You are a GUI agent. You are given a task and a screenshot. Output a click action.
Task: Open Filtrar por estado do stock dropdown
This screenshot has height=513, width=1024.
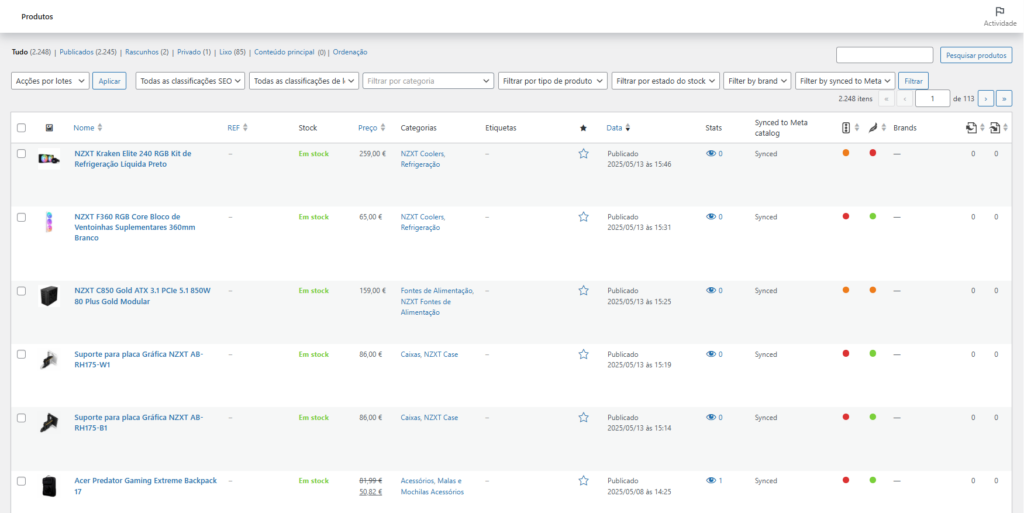pos(665,81)
